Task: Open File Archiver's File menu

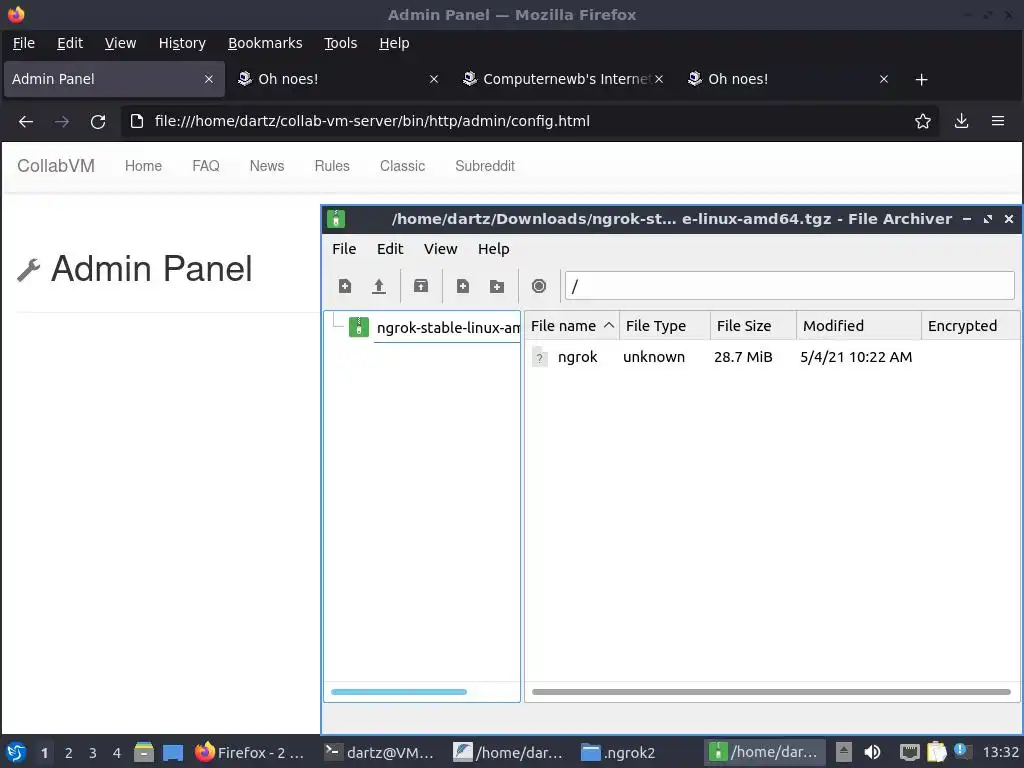Action: point(344,249)
